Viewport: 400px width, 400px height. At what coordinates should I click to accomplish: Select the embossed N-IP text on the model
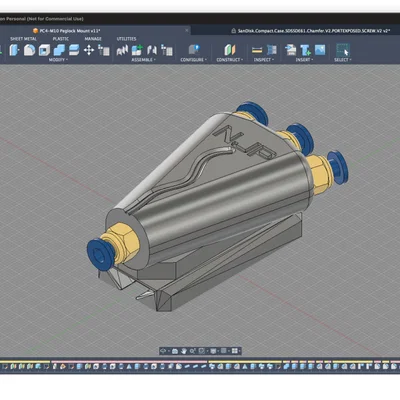(244, 142)
